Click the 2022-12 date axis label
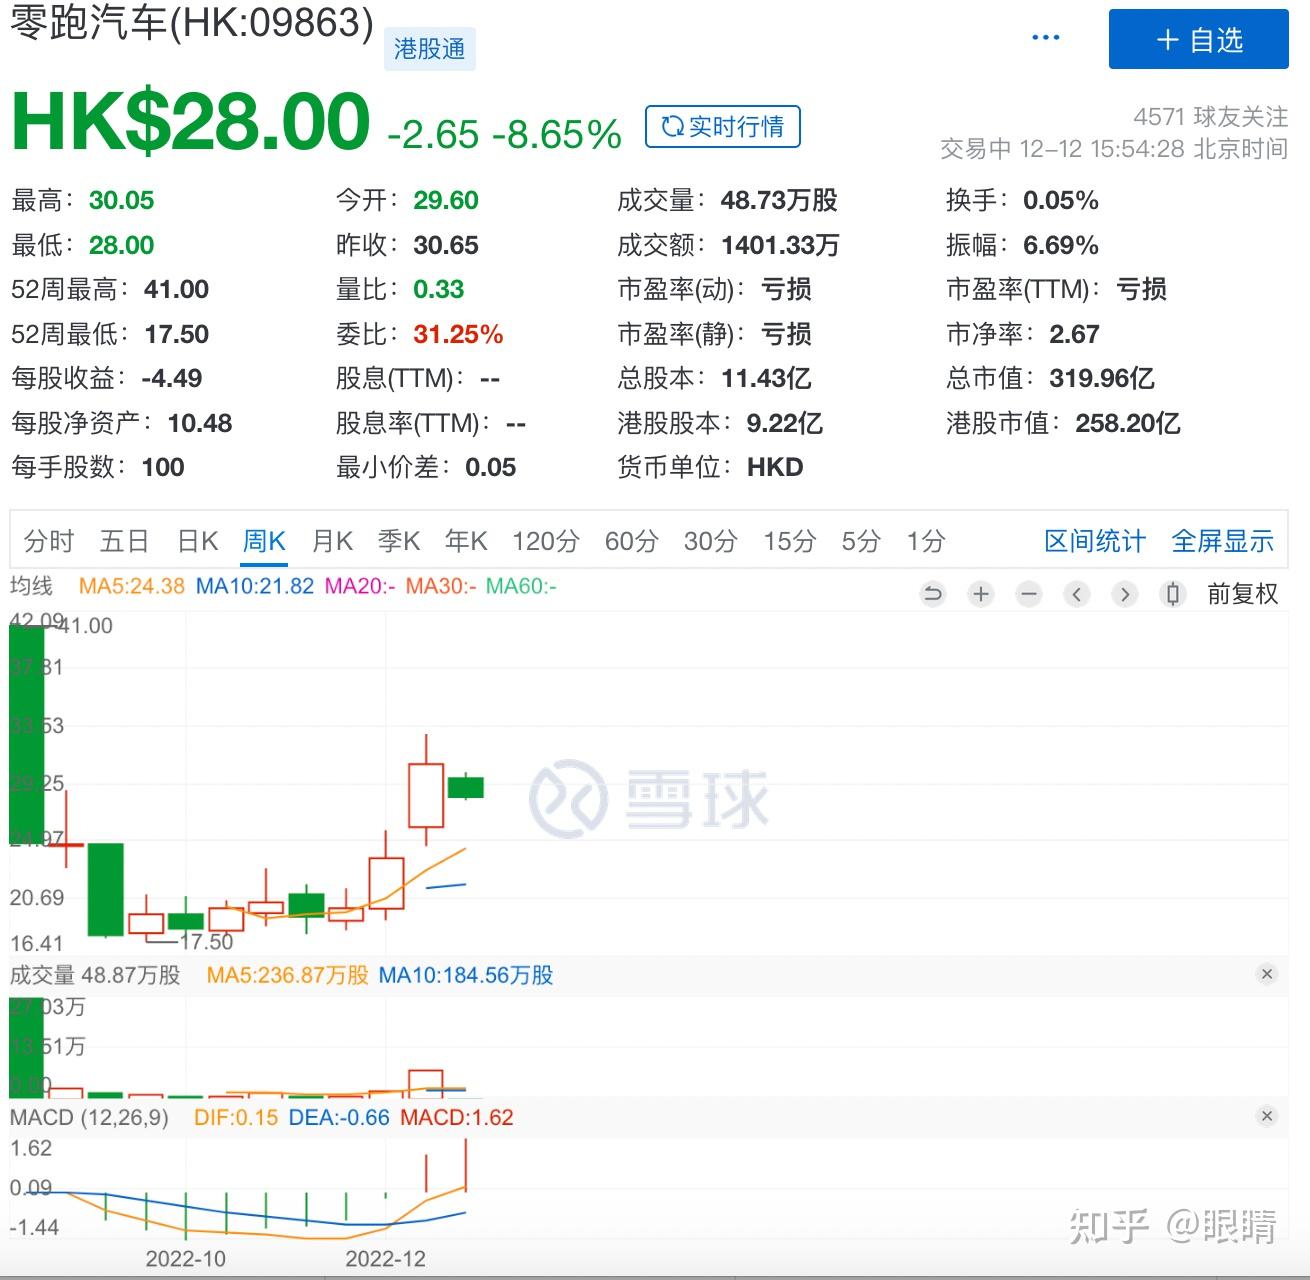 (386, 1259)
